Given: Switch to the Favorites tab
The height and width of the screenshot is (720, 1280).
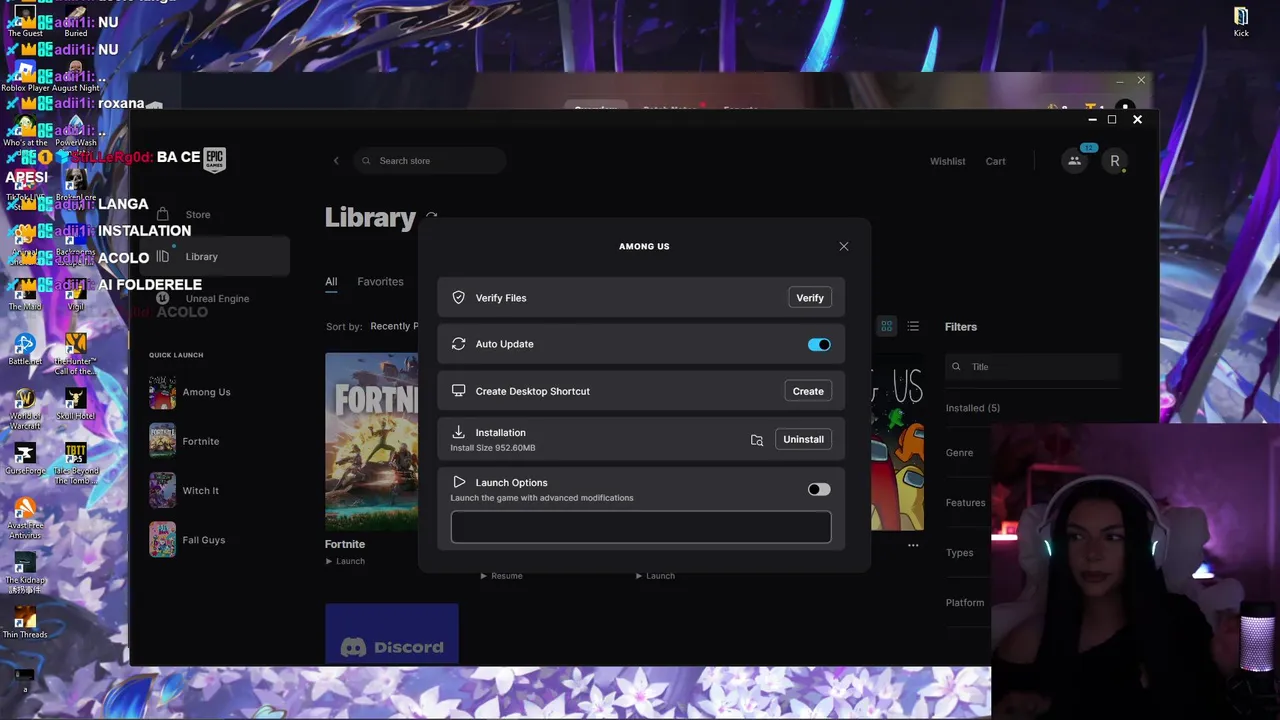Looking at the screenshot, I should pos(380,282).
